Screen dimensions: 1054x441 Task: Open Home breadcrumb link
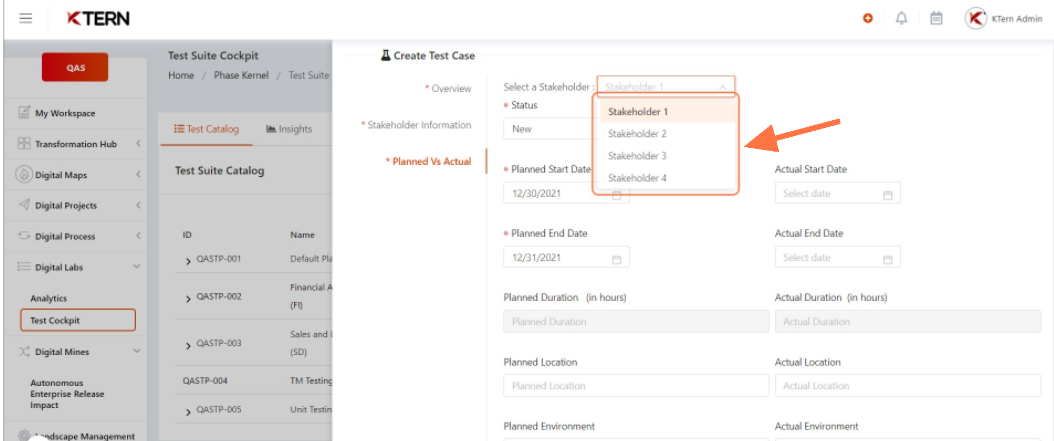pyautogui.click(x=181, y=75)
